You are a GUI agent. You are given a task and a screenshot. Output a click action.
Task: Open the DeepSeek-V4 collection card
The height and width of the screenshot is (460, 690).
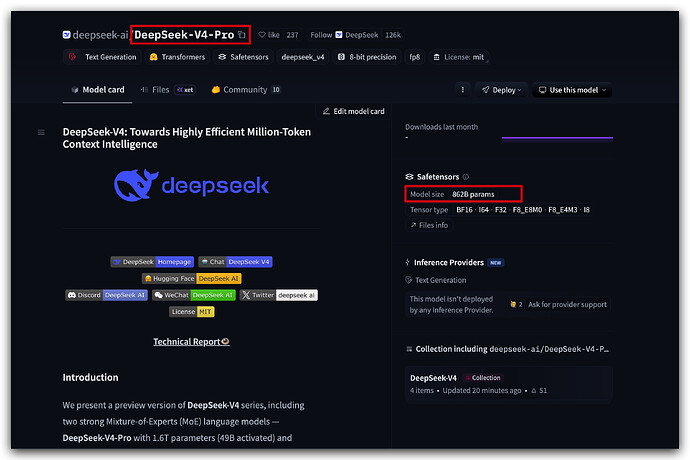tap(508, 384)
